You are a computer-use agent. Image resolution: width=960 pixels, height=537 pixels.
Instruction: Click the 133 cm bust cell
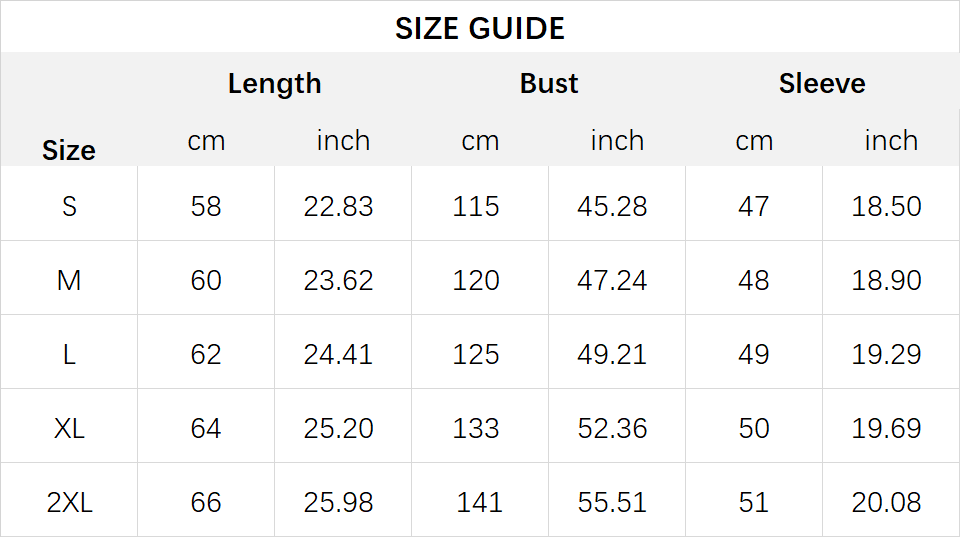(x=476, y=429)
